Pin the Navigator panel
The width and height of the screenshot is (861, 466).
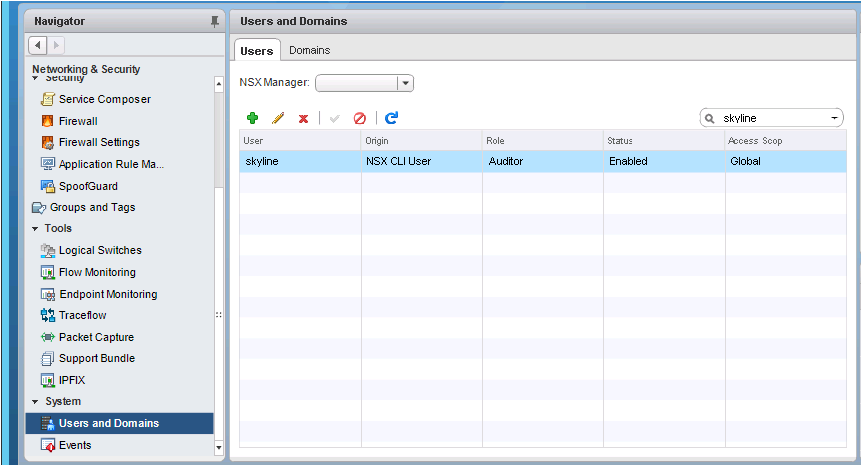pyautogui.click(x=214, y=21)
